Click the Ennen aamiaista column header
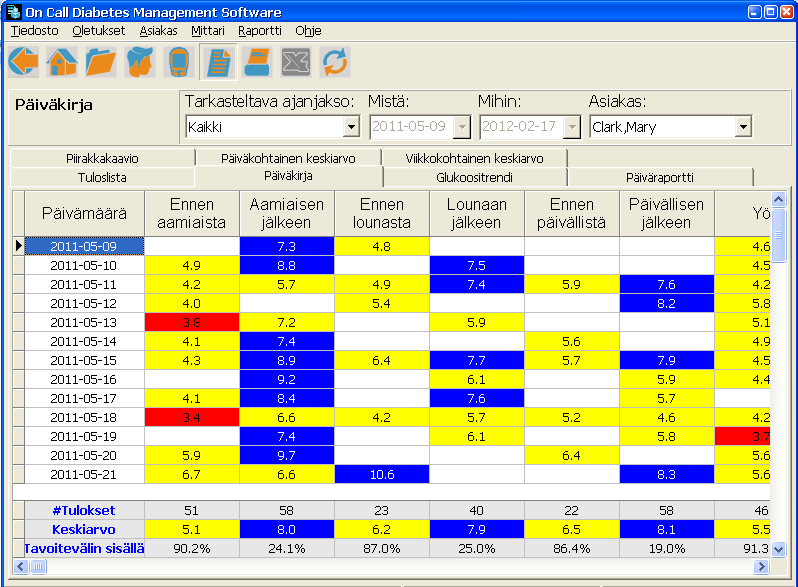 click(192, 213)
